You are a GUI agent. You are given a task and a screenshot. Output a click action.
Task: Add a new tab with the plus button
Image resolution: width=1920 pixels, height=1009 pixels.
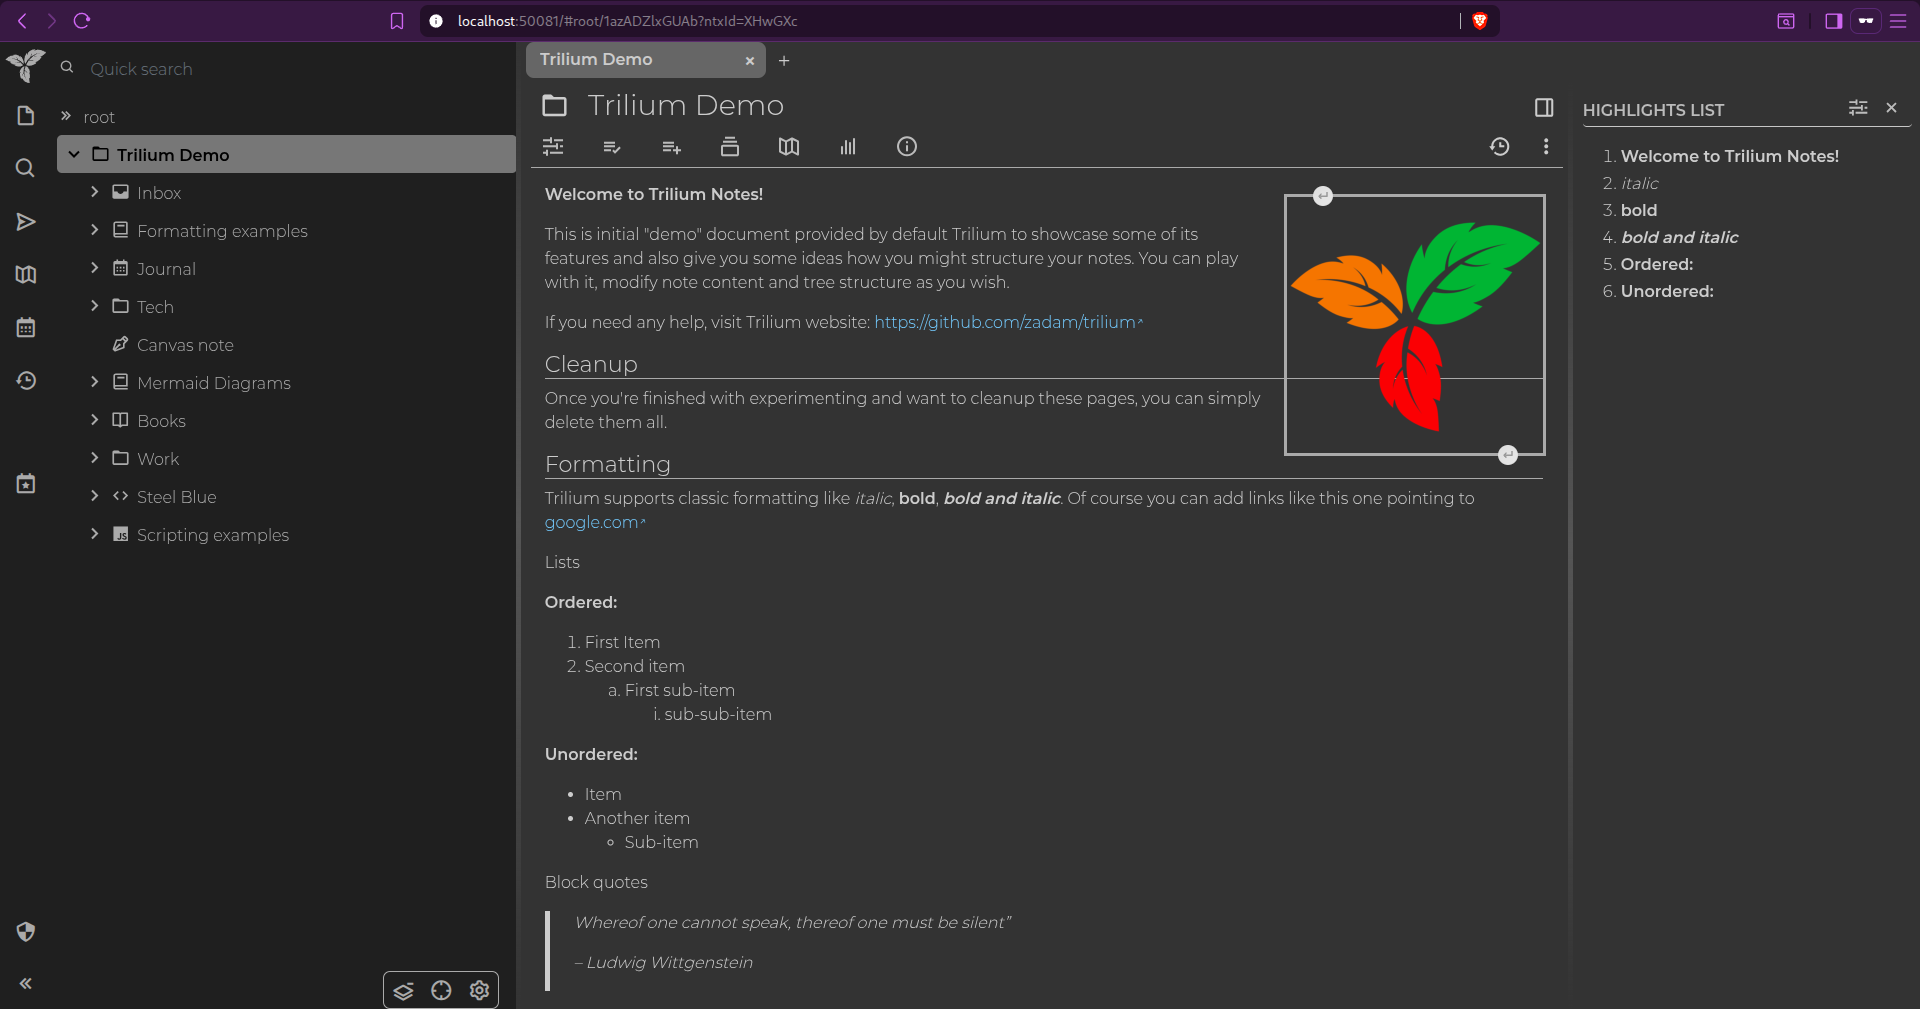[x=784, y=61]
